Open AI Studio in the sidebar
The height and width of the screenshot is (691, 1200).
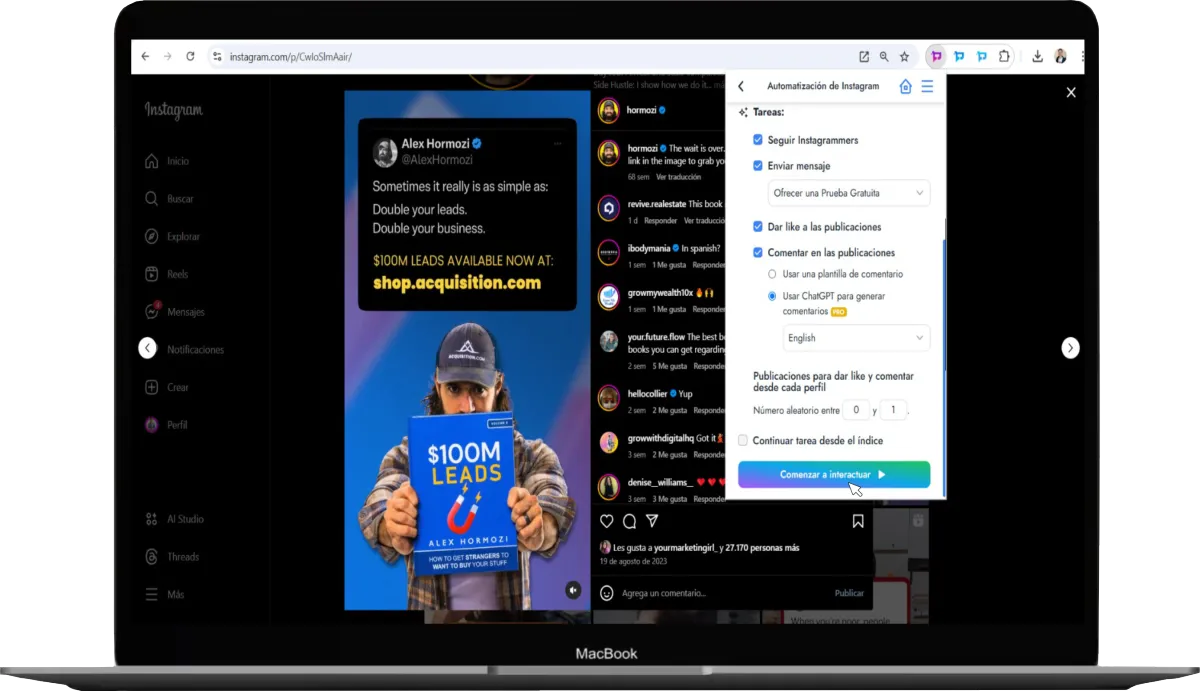(x=174, y=519)
